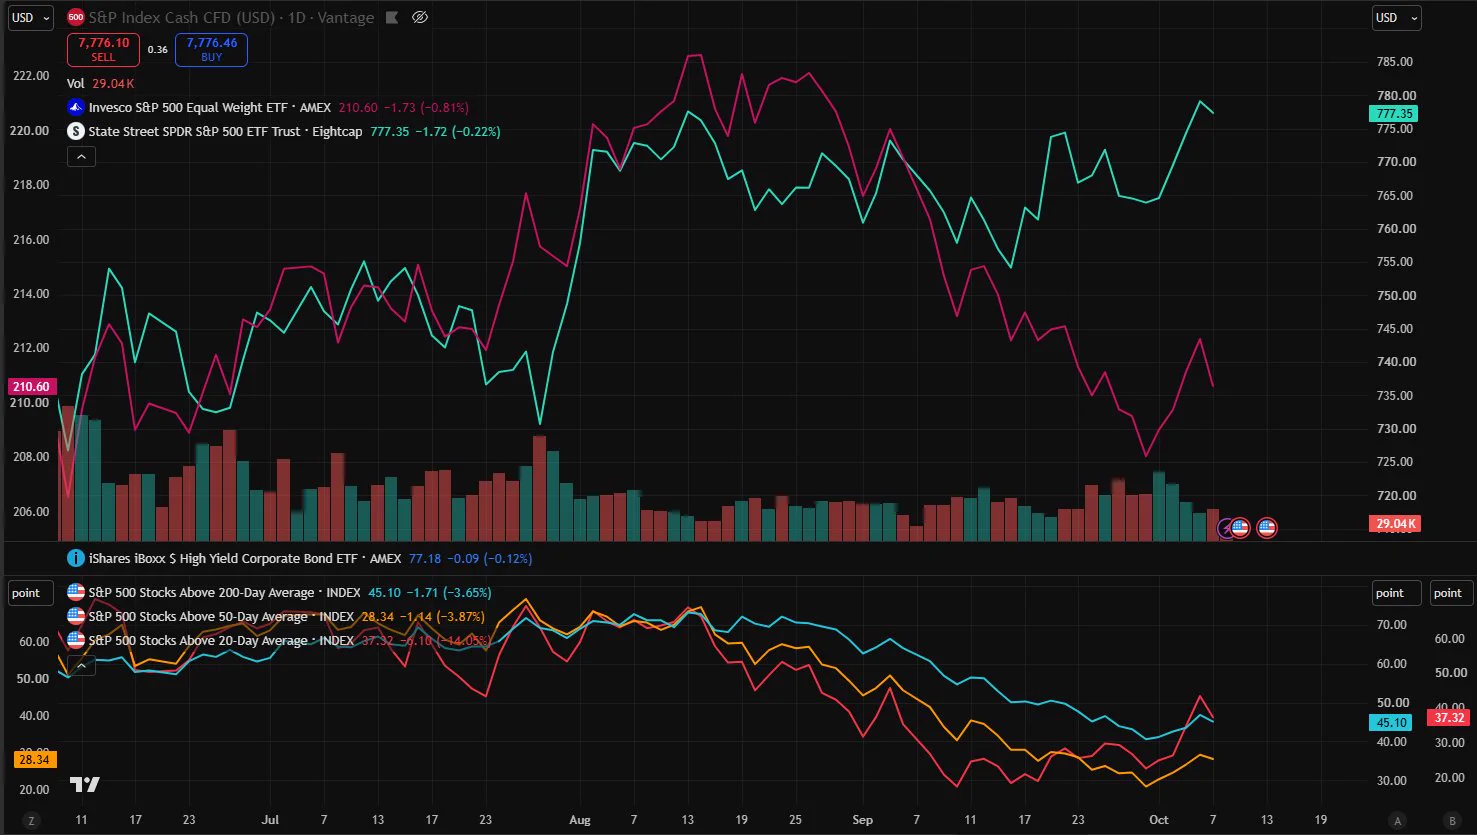
Task: Click the iShares blue info logo
Action: coord(75,558)
